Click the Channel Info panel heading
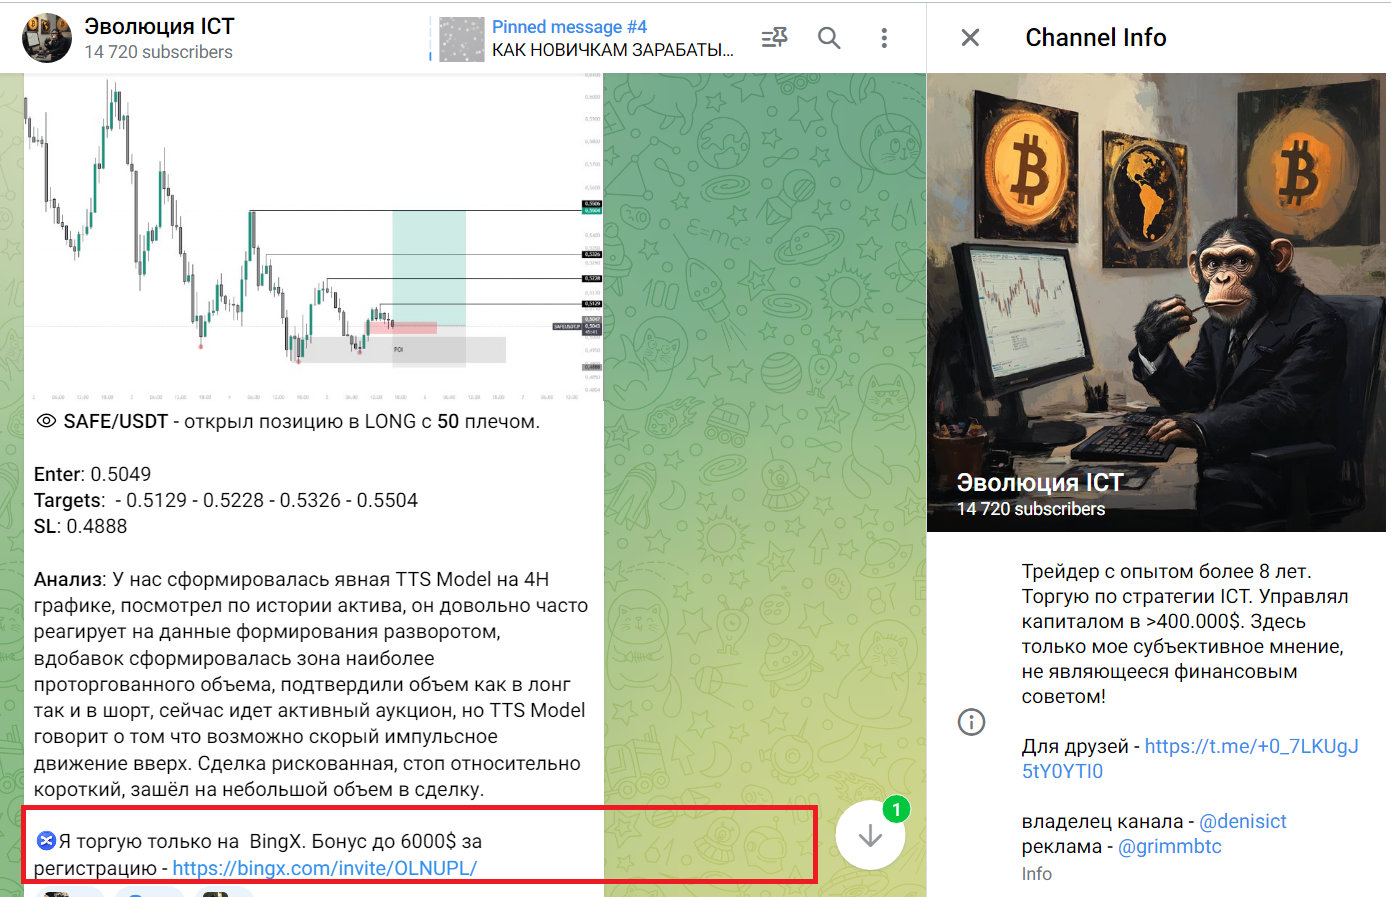Screen dimensions: 1391x897 [1096, 37]
